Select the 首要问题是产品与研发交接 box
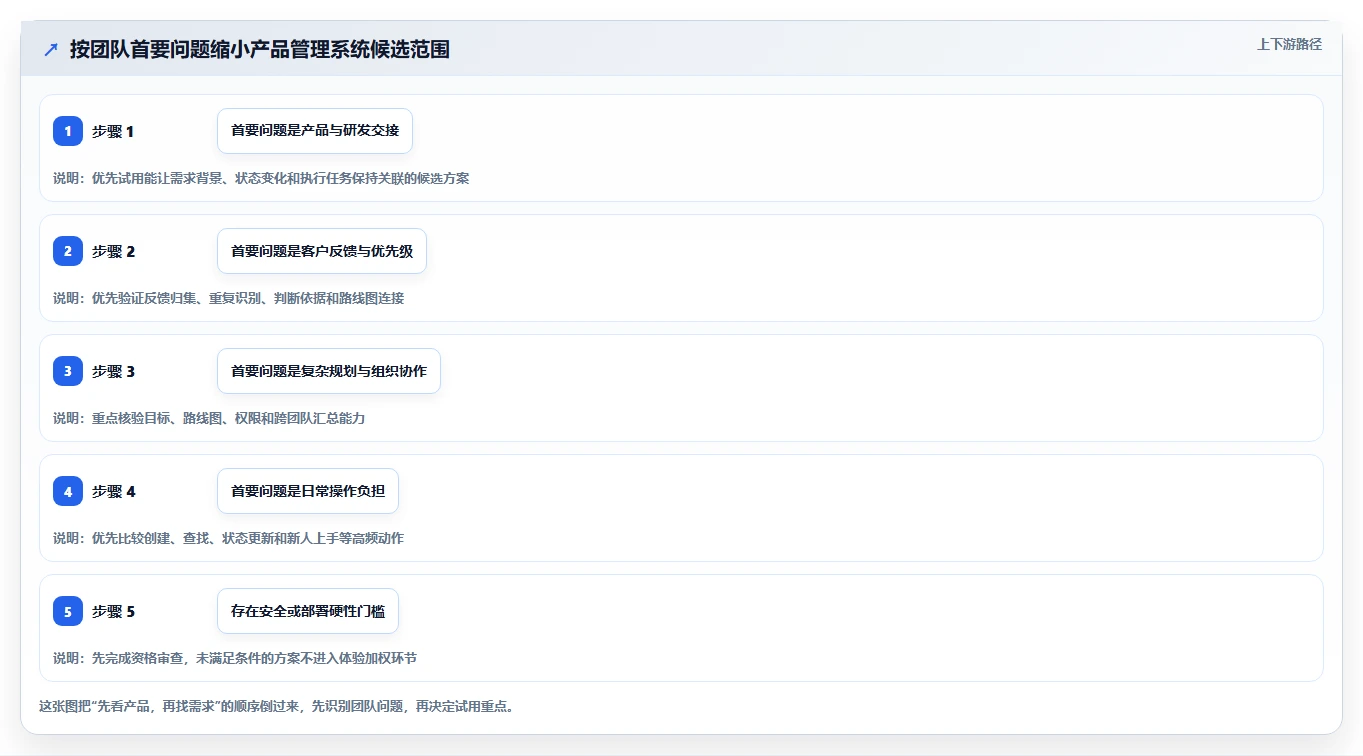 315,131
